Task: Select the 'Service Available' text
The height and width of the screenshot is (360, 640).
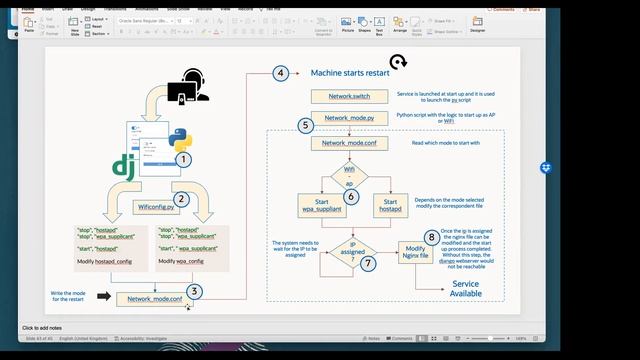Action: pyautogui.click(x=466, y=289)
